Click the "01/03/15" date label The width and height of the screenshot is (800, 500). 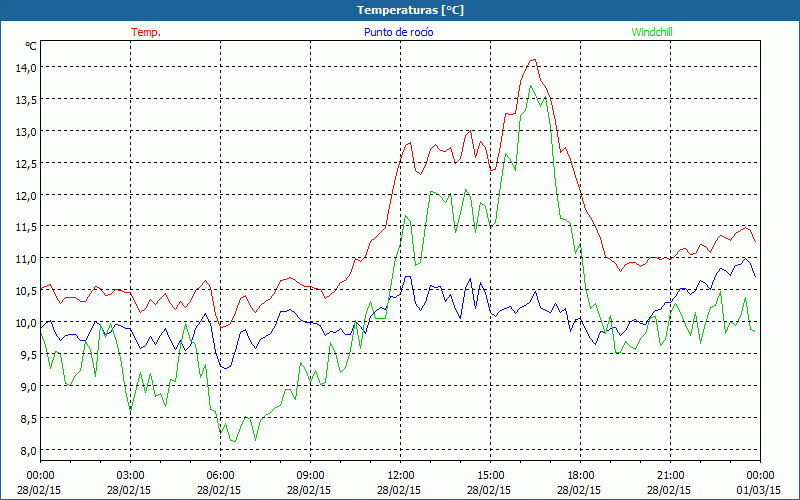click(759, 490)
